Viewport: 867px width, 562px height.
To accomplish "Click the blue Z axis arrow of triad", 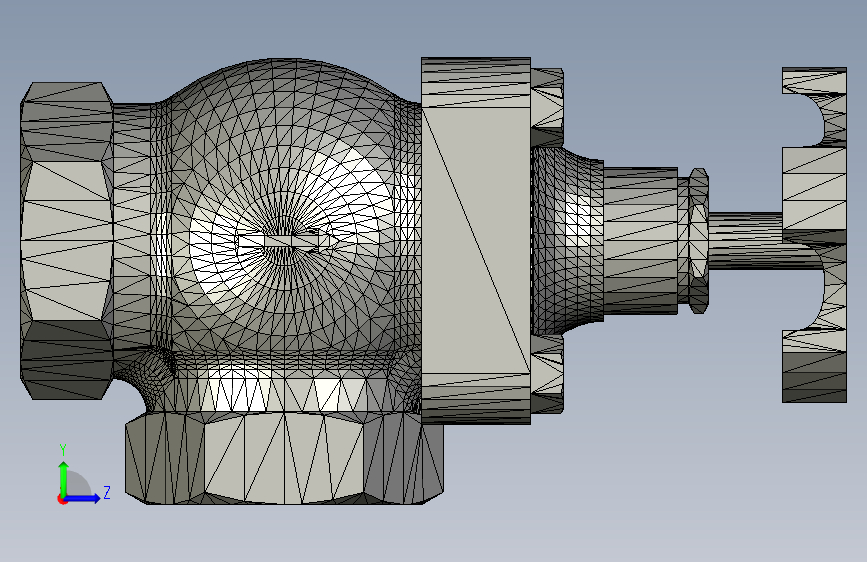I will click(82, 498).
